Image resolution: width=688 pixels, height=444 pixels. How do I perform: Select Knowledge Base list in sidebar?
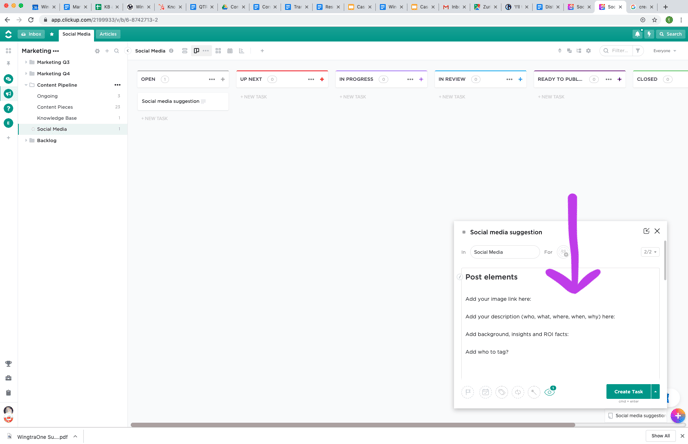(x=57, y=118)
